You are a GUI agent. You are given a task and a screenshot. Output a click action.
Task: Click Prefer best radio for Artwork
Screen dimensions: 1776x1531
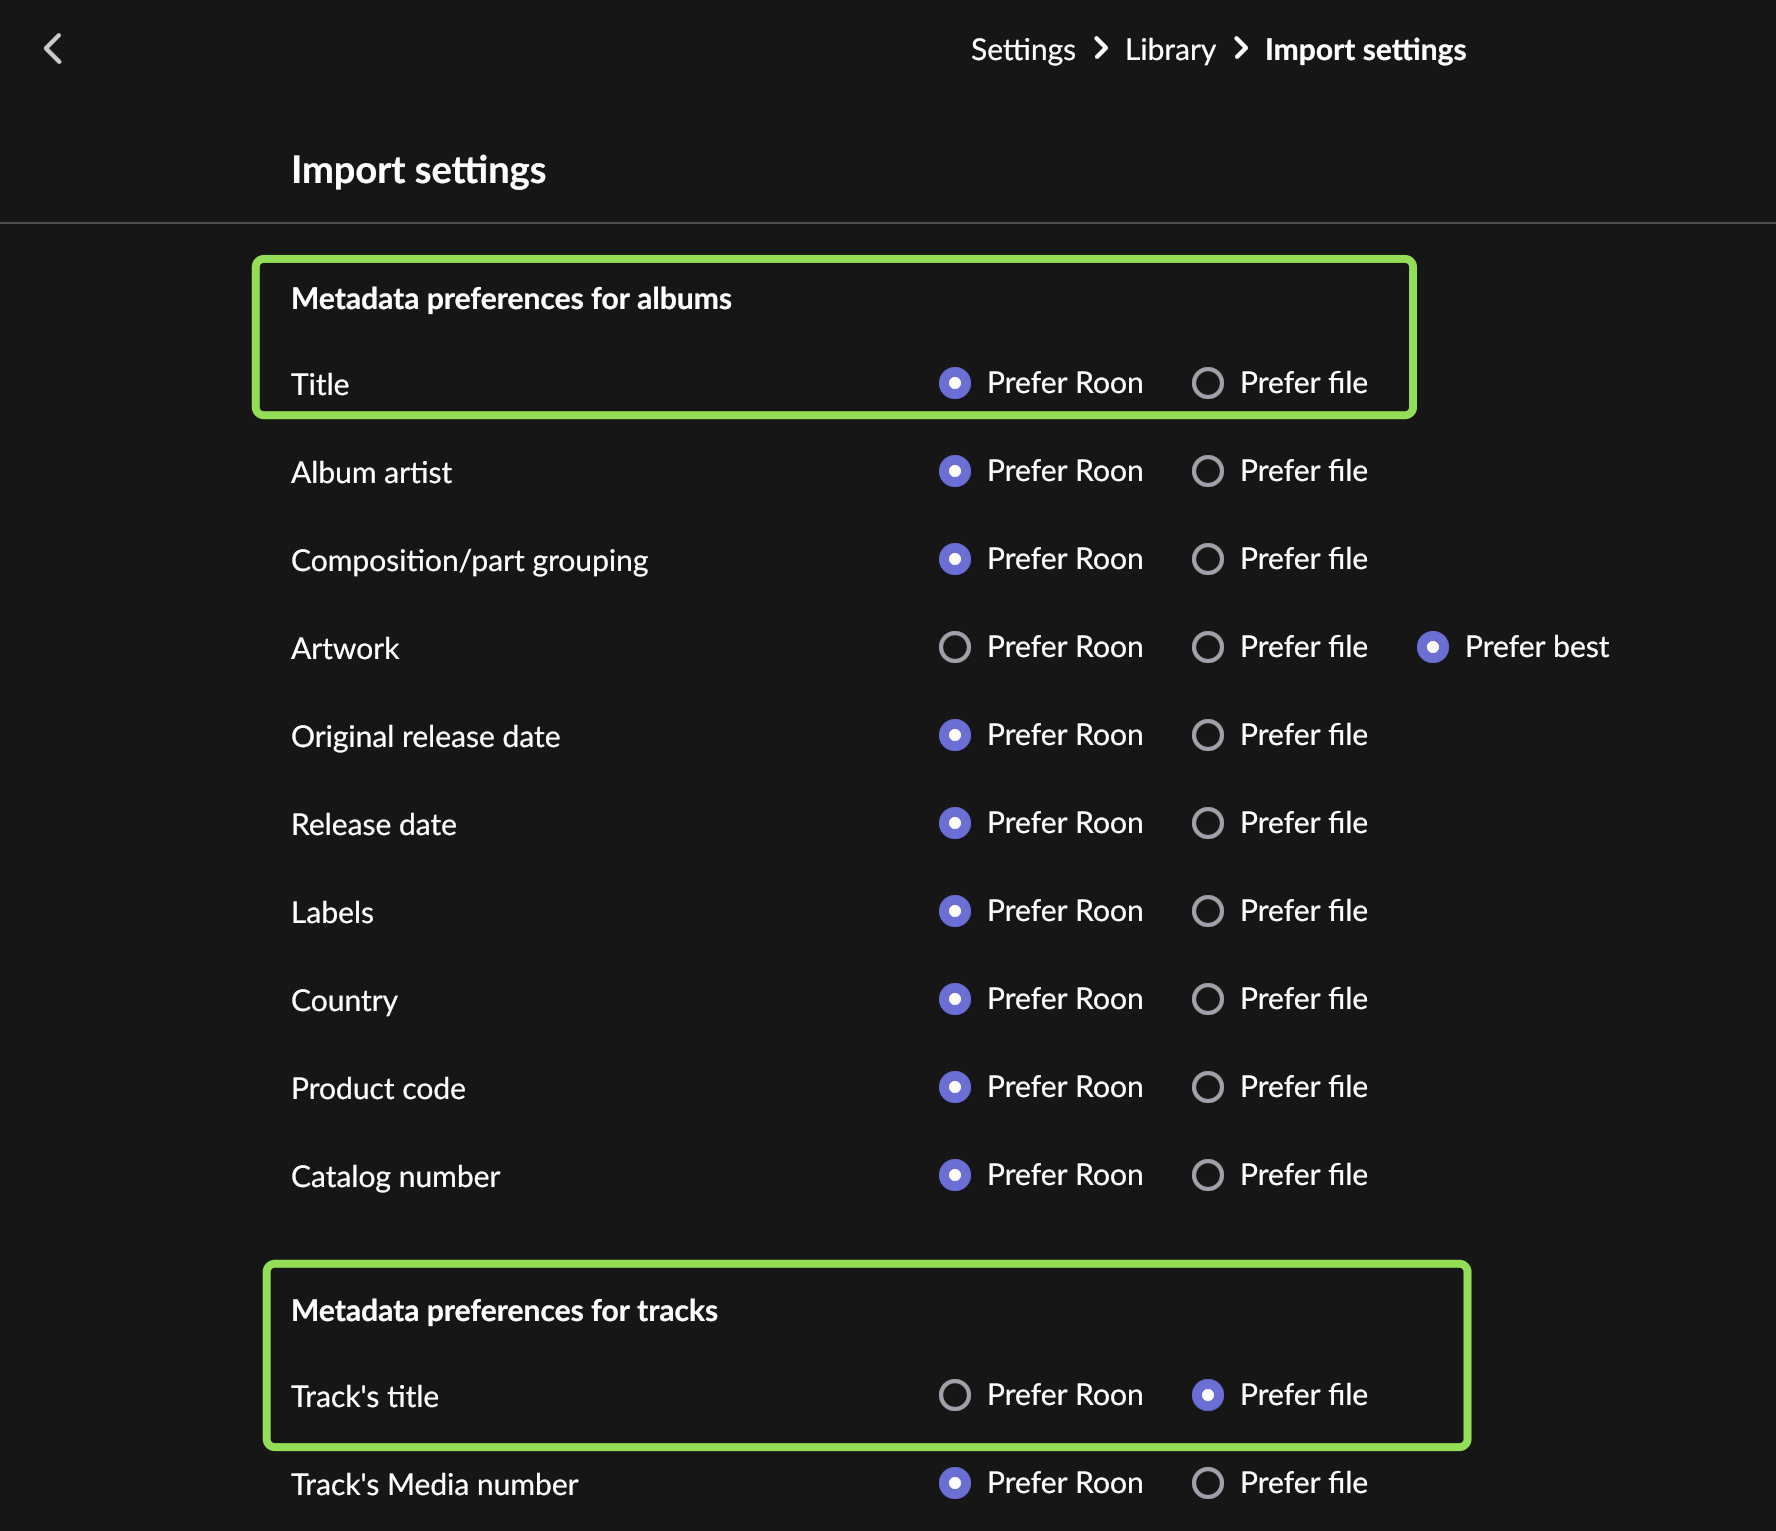[1433, 647]
